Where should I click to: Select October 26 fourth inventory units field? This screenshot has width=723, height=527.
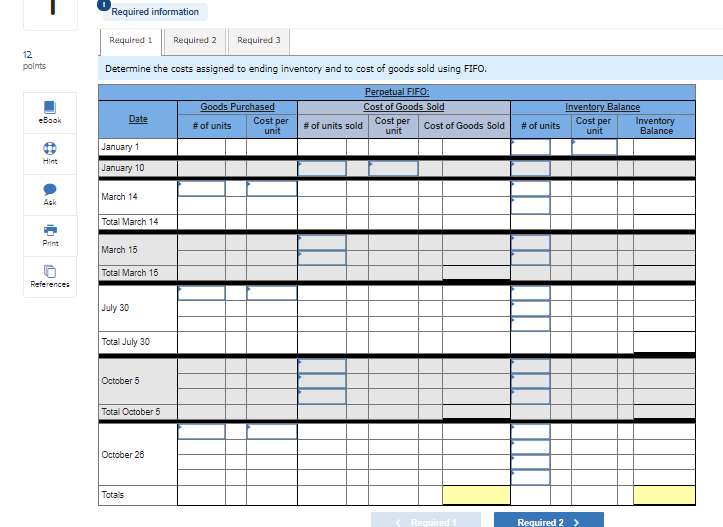pos(530,477)
